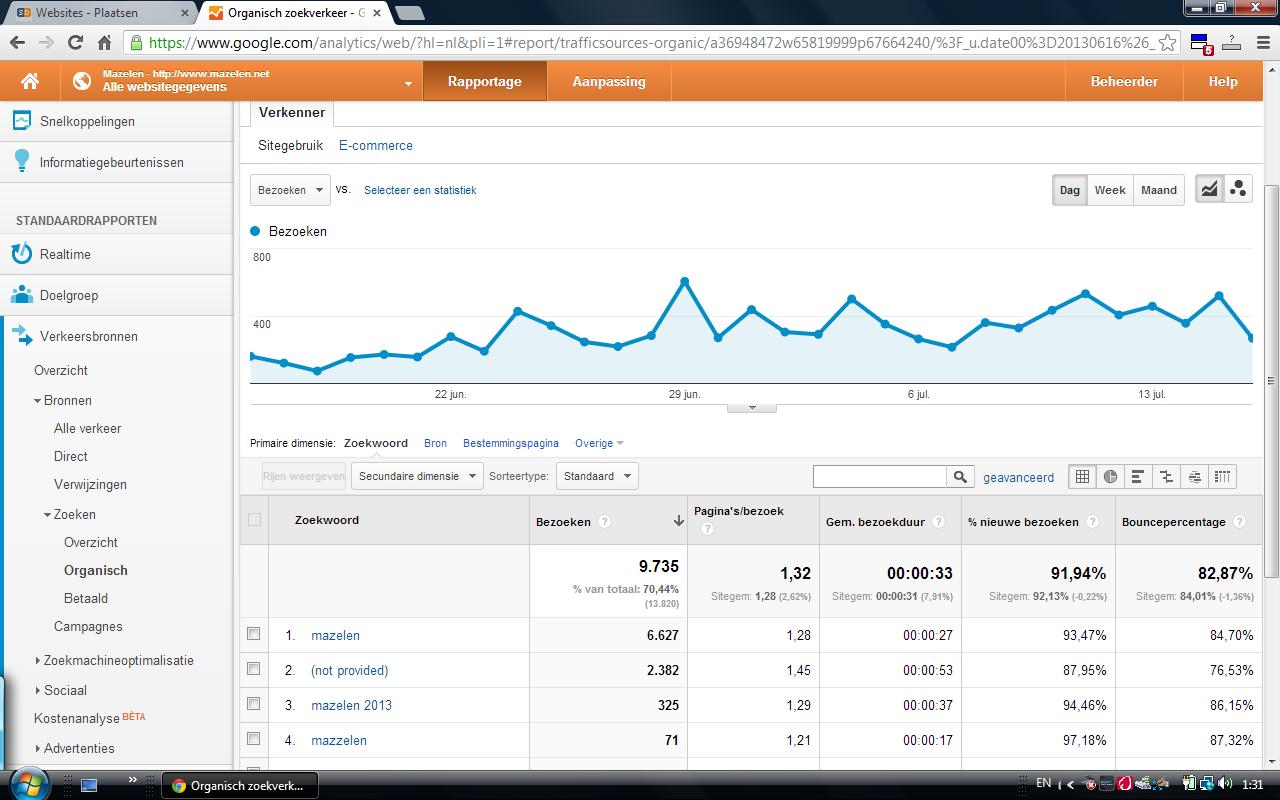Tick checkbox for mazelen row
Image resolution: width=1280 pixels, height=800 pixels.
[253, 634]
